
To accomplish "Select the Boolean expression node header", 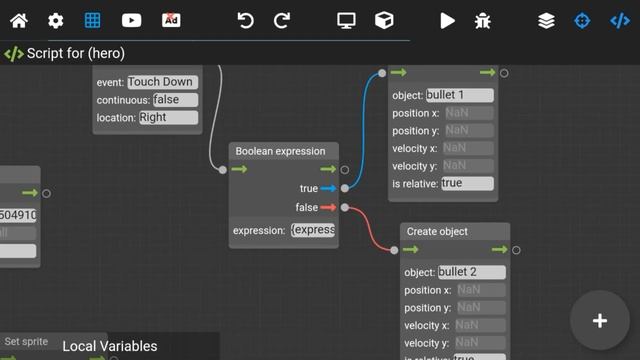I will 284,151.
